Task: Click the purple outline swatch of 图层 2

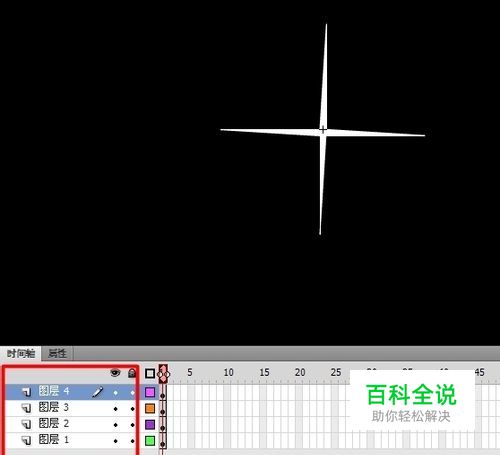Action: (150, 425)
